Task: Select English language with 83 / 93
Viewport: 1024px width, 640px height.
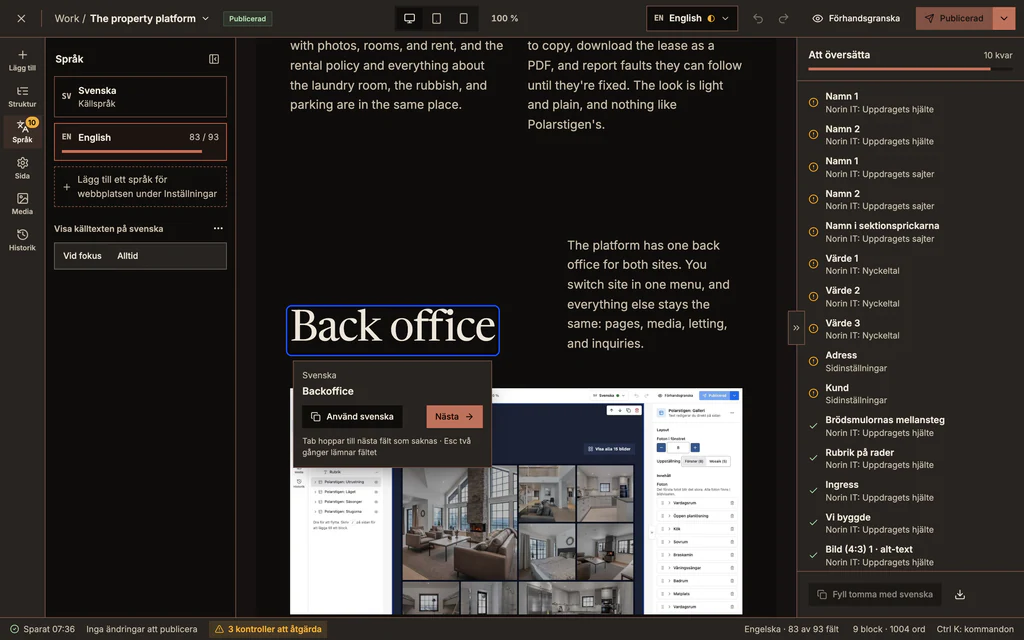Action: coord(140,142)
